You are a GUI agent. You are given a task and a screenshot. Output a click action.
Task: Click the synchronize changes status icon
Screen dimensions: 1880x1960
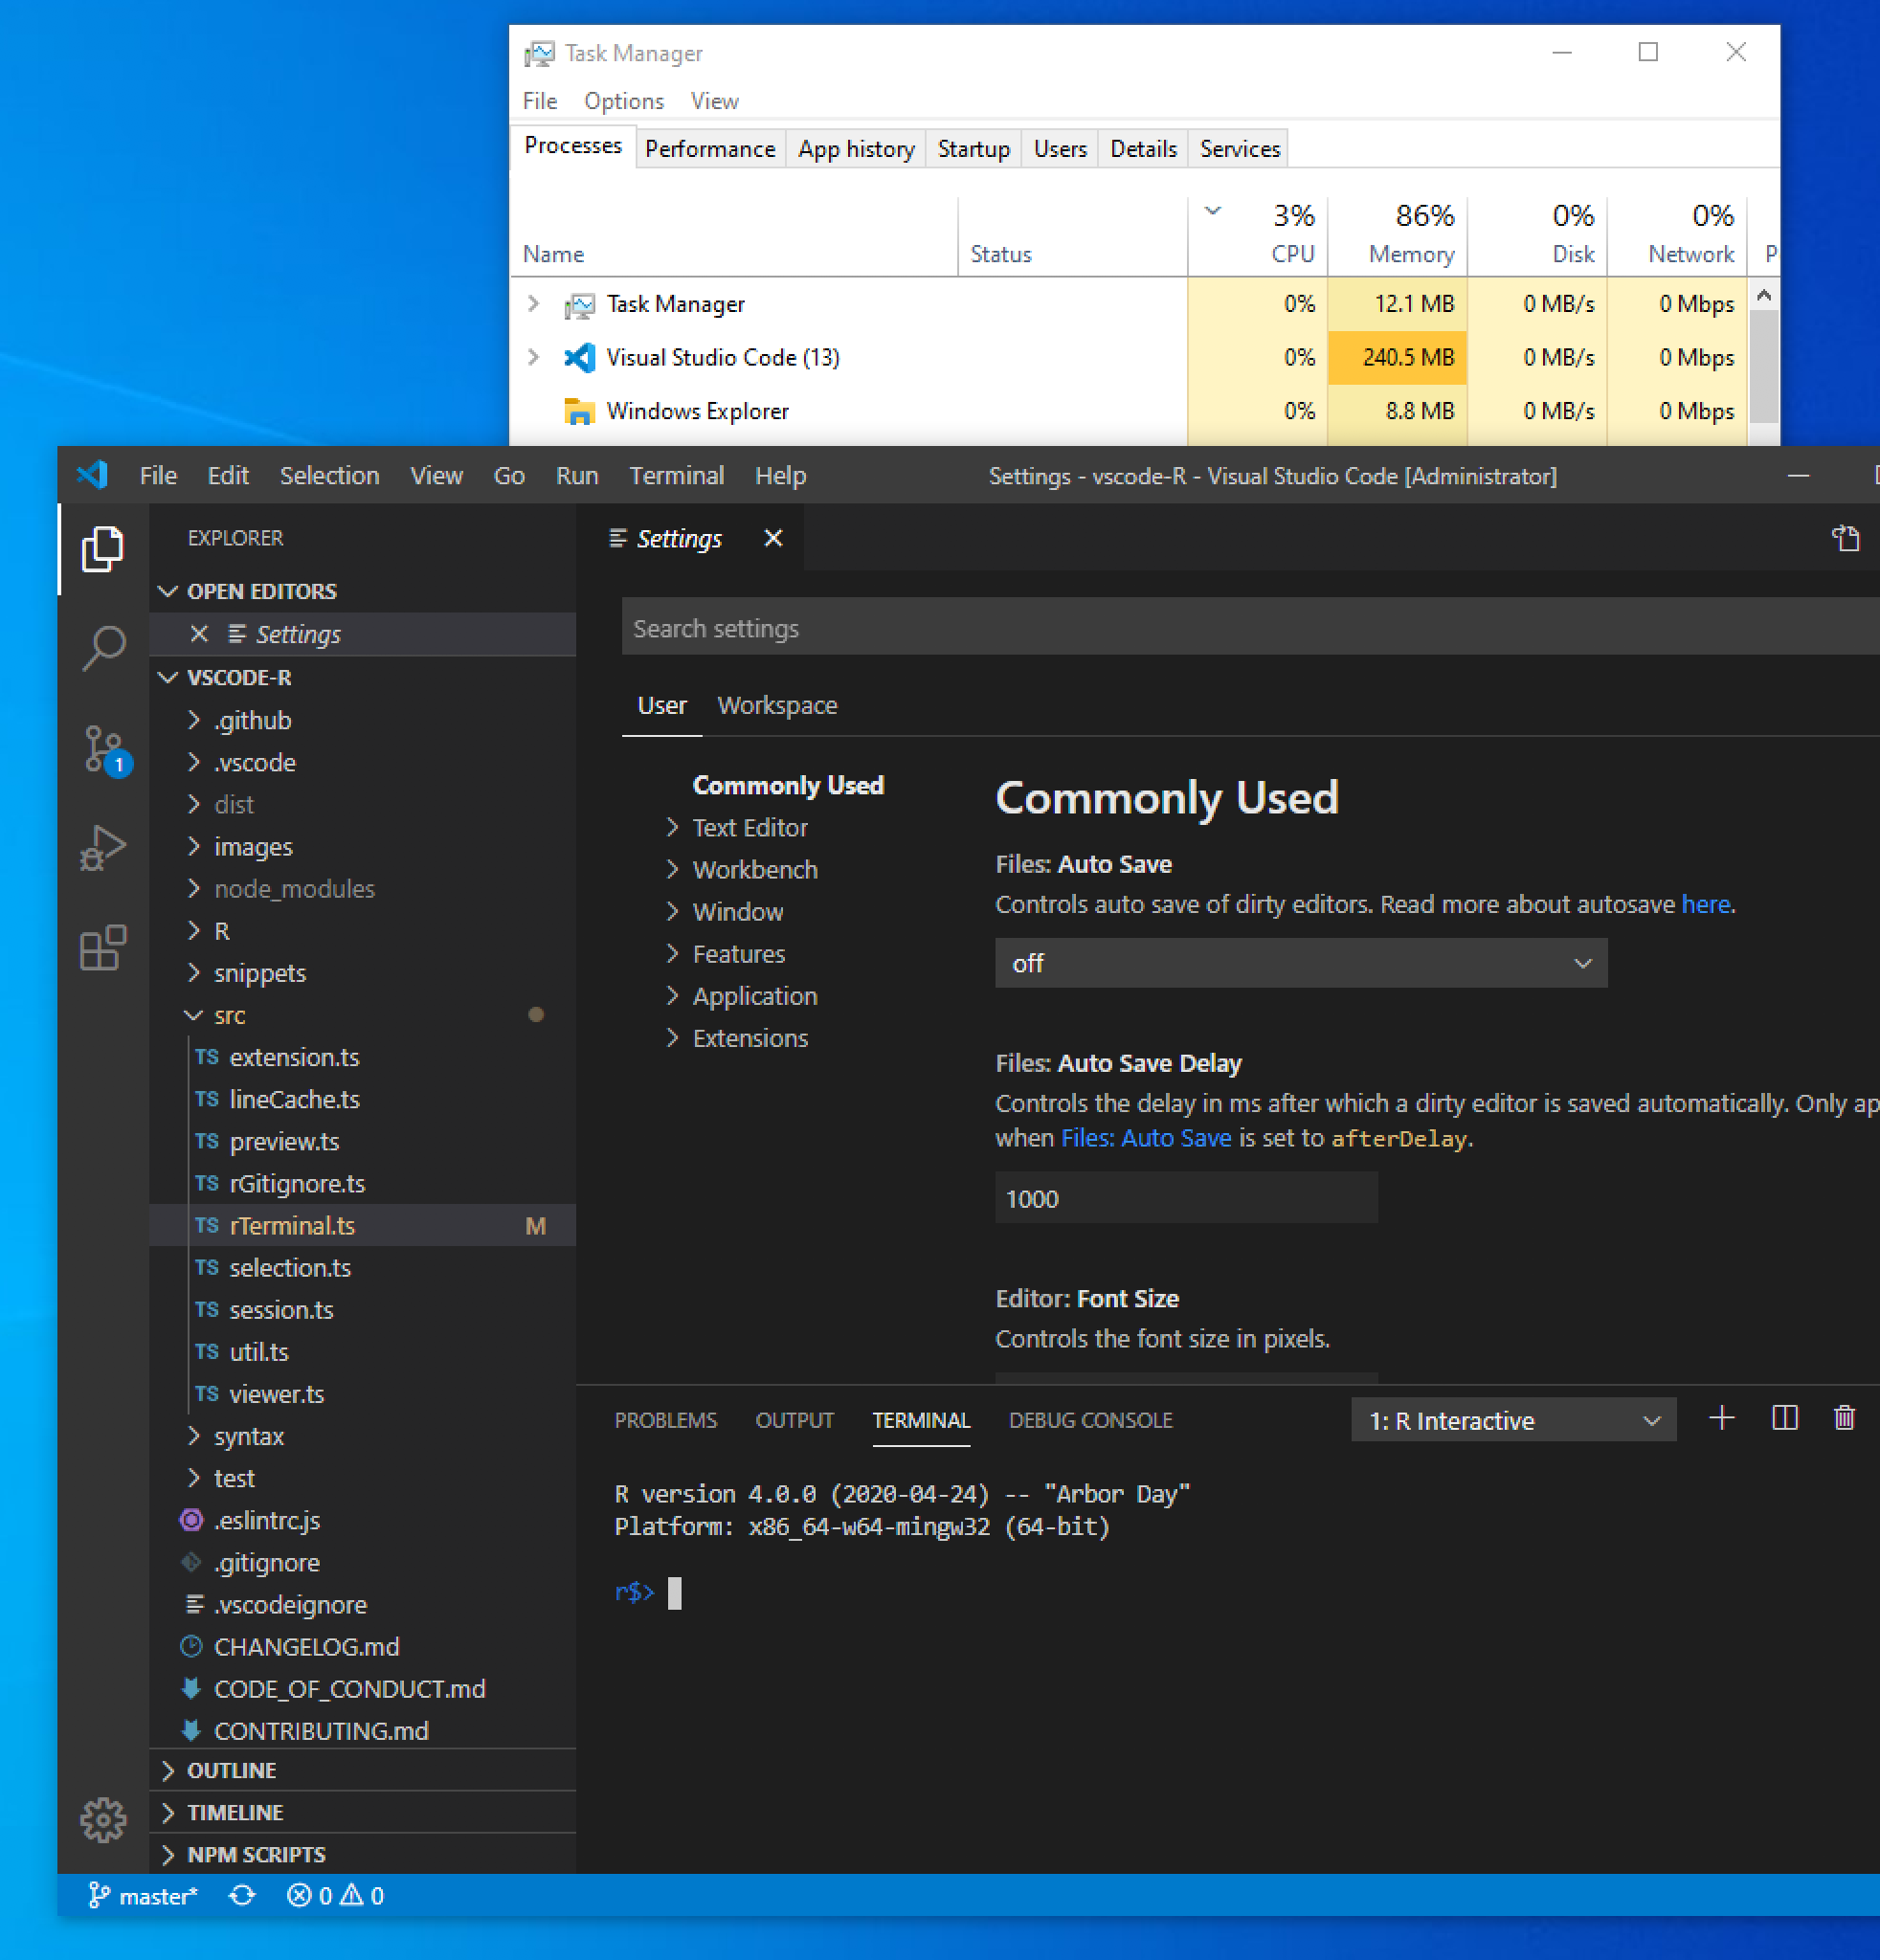(242, 1895)
